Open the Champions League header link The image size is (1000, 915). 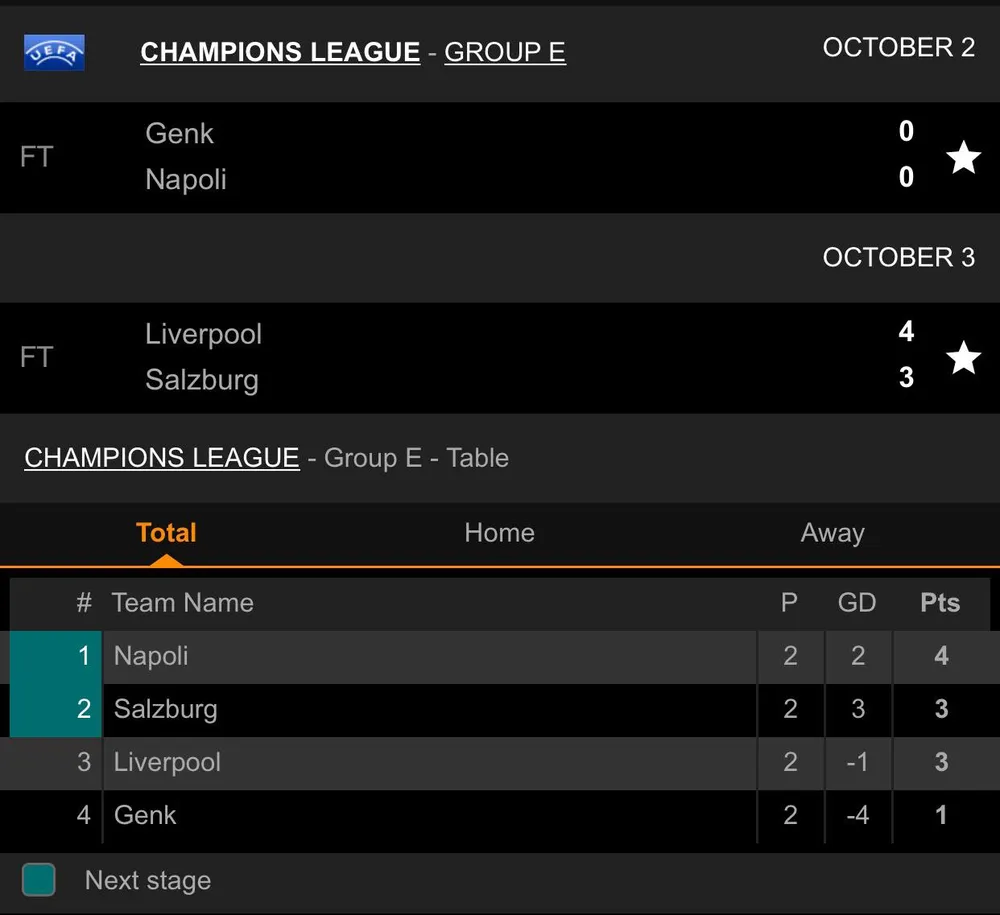tap(280, 52)
